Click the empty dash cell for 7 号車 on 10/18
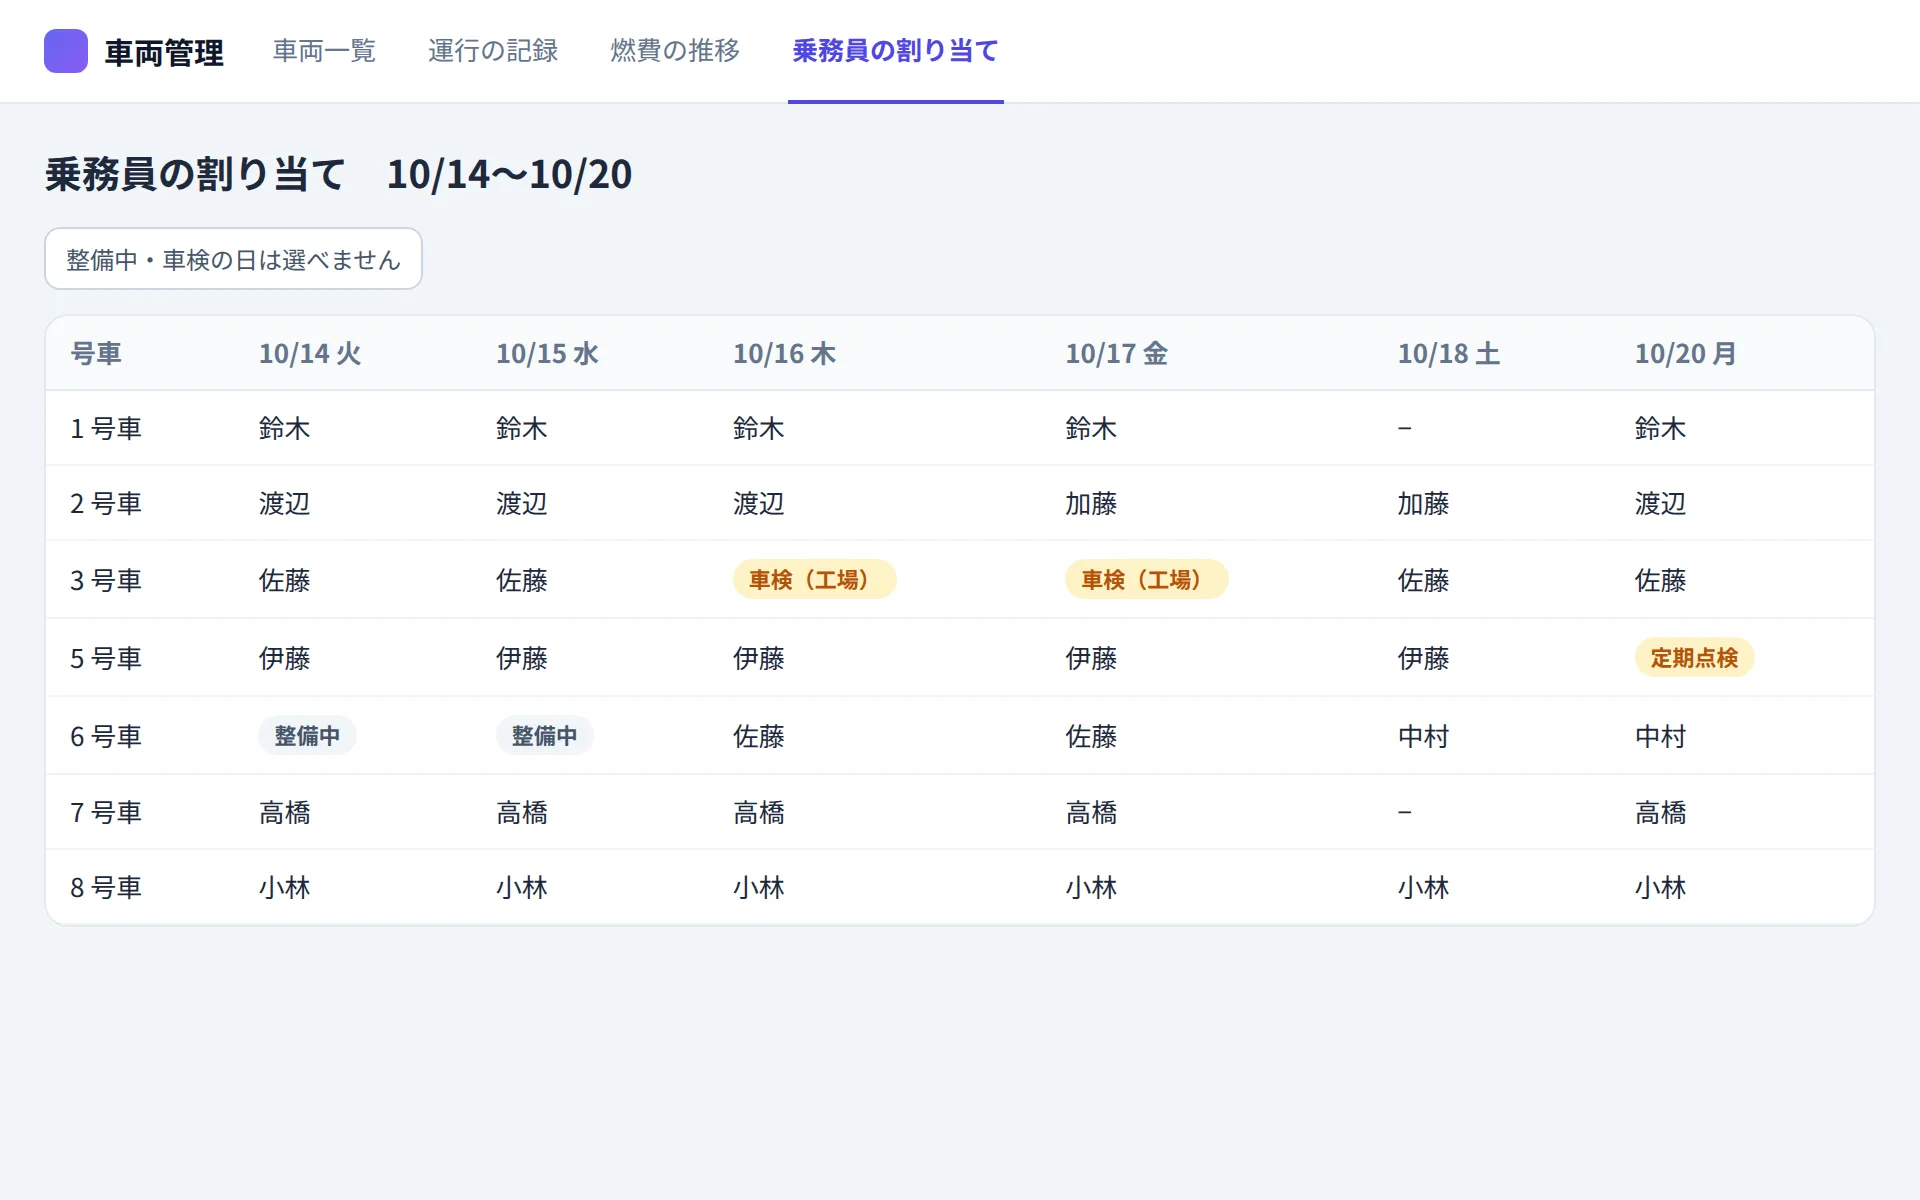Screen dimensions: 1920x1200 tap(1405, 812)
